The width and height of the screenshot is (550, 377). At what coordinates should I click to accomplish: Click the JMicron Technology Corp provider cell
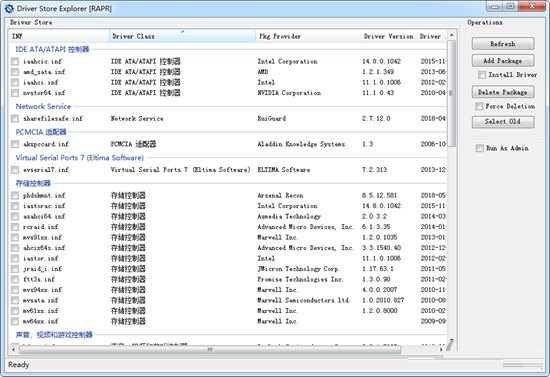[299, 269]
